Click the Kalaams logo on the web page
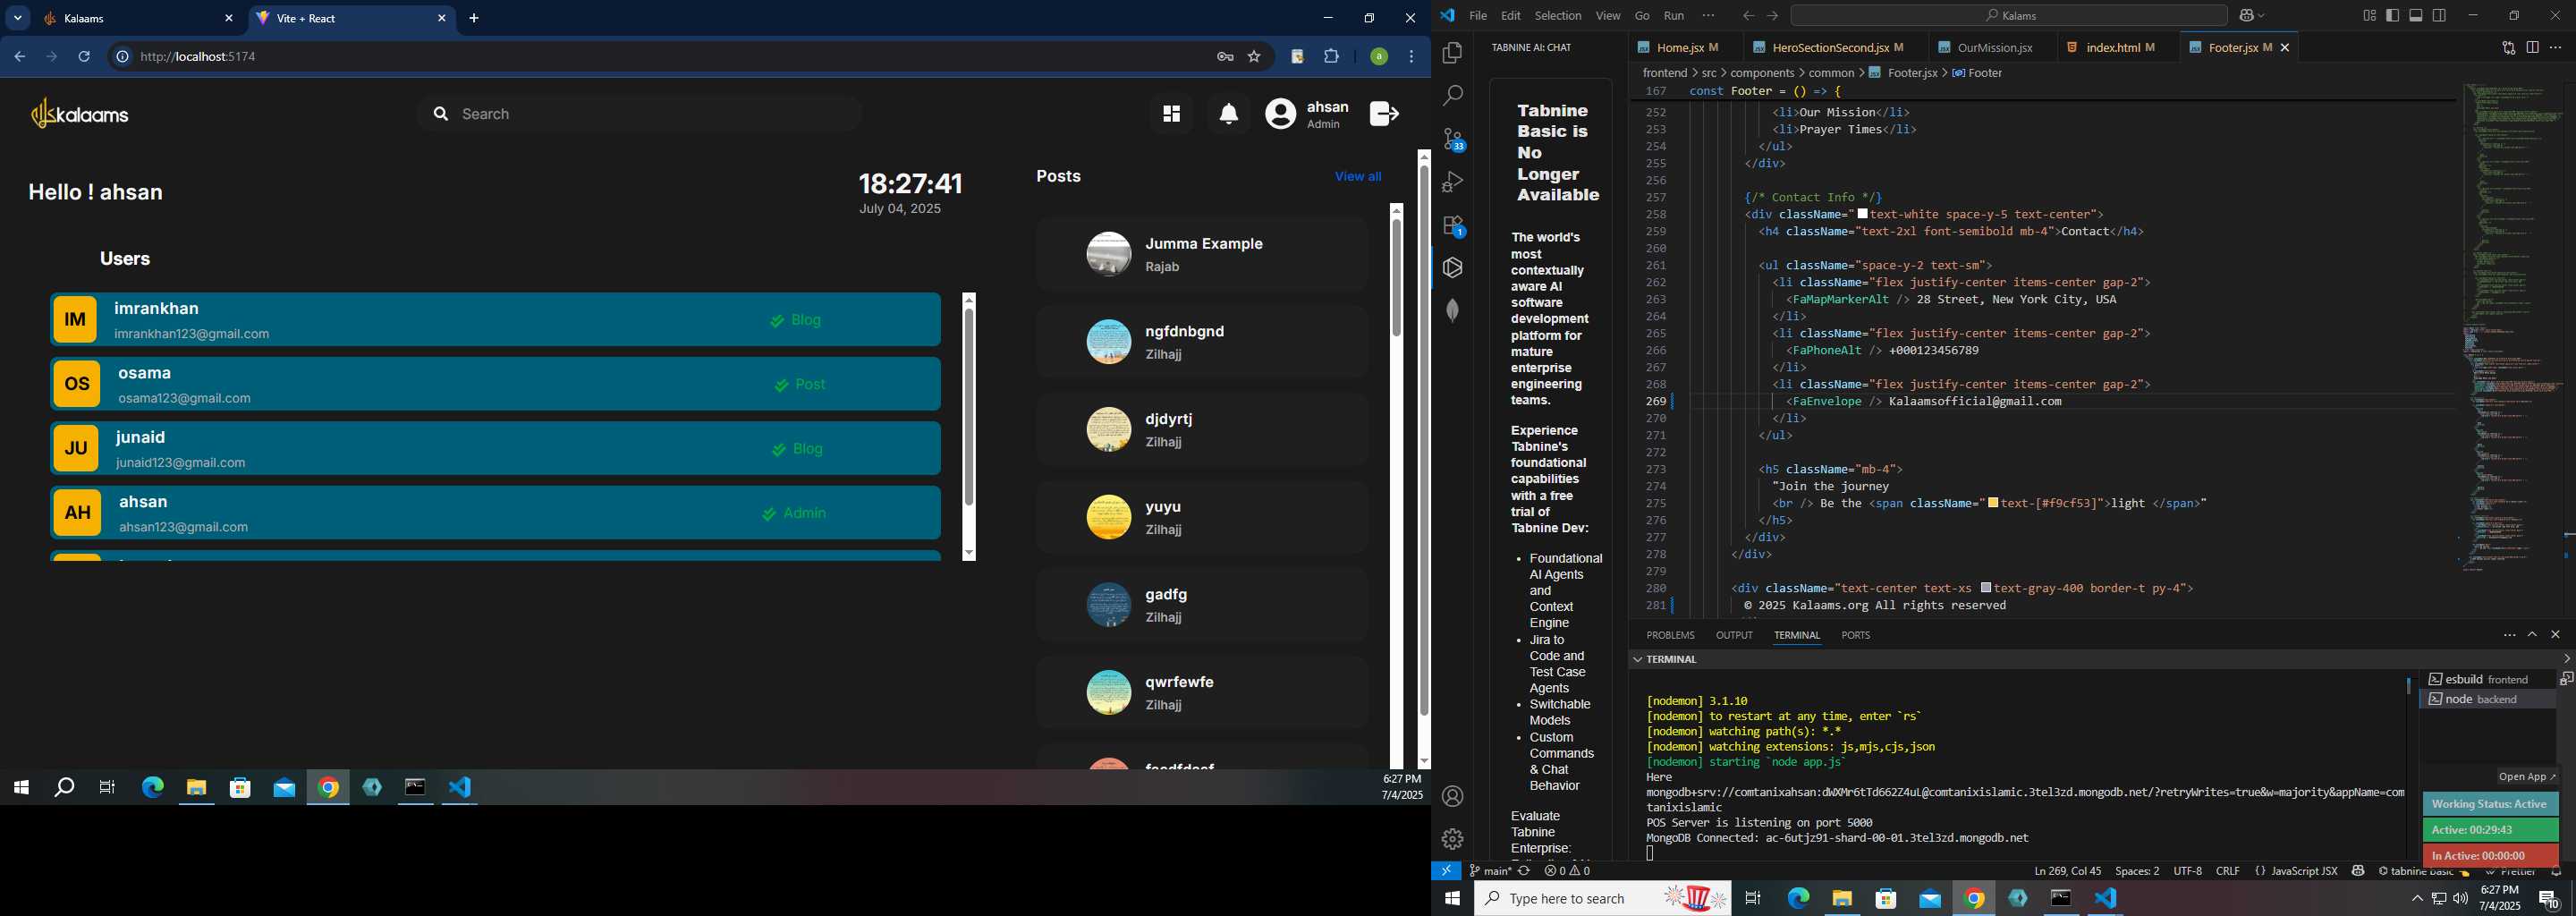 pyautogui.click(x=81, y=114)
